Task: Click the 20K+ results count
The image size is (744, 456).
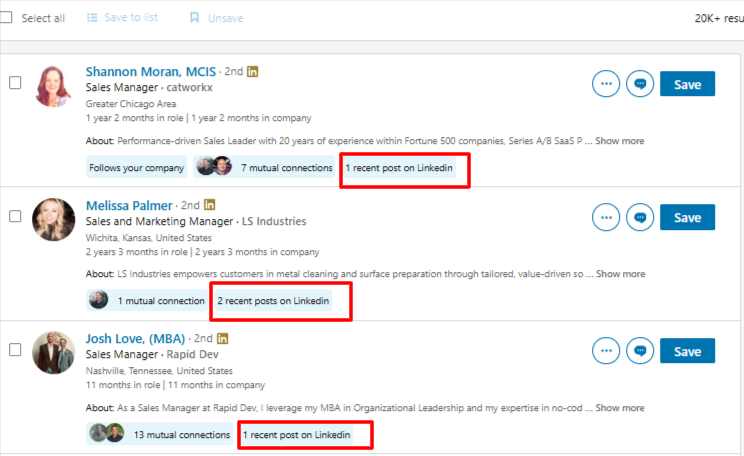Action: tap(719, 18)
